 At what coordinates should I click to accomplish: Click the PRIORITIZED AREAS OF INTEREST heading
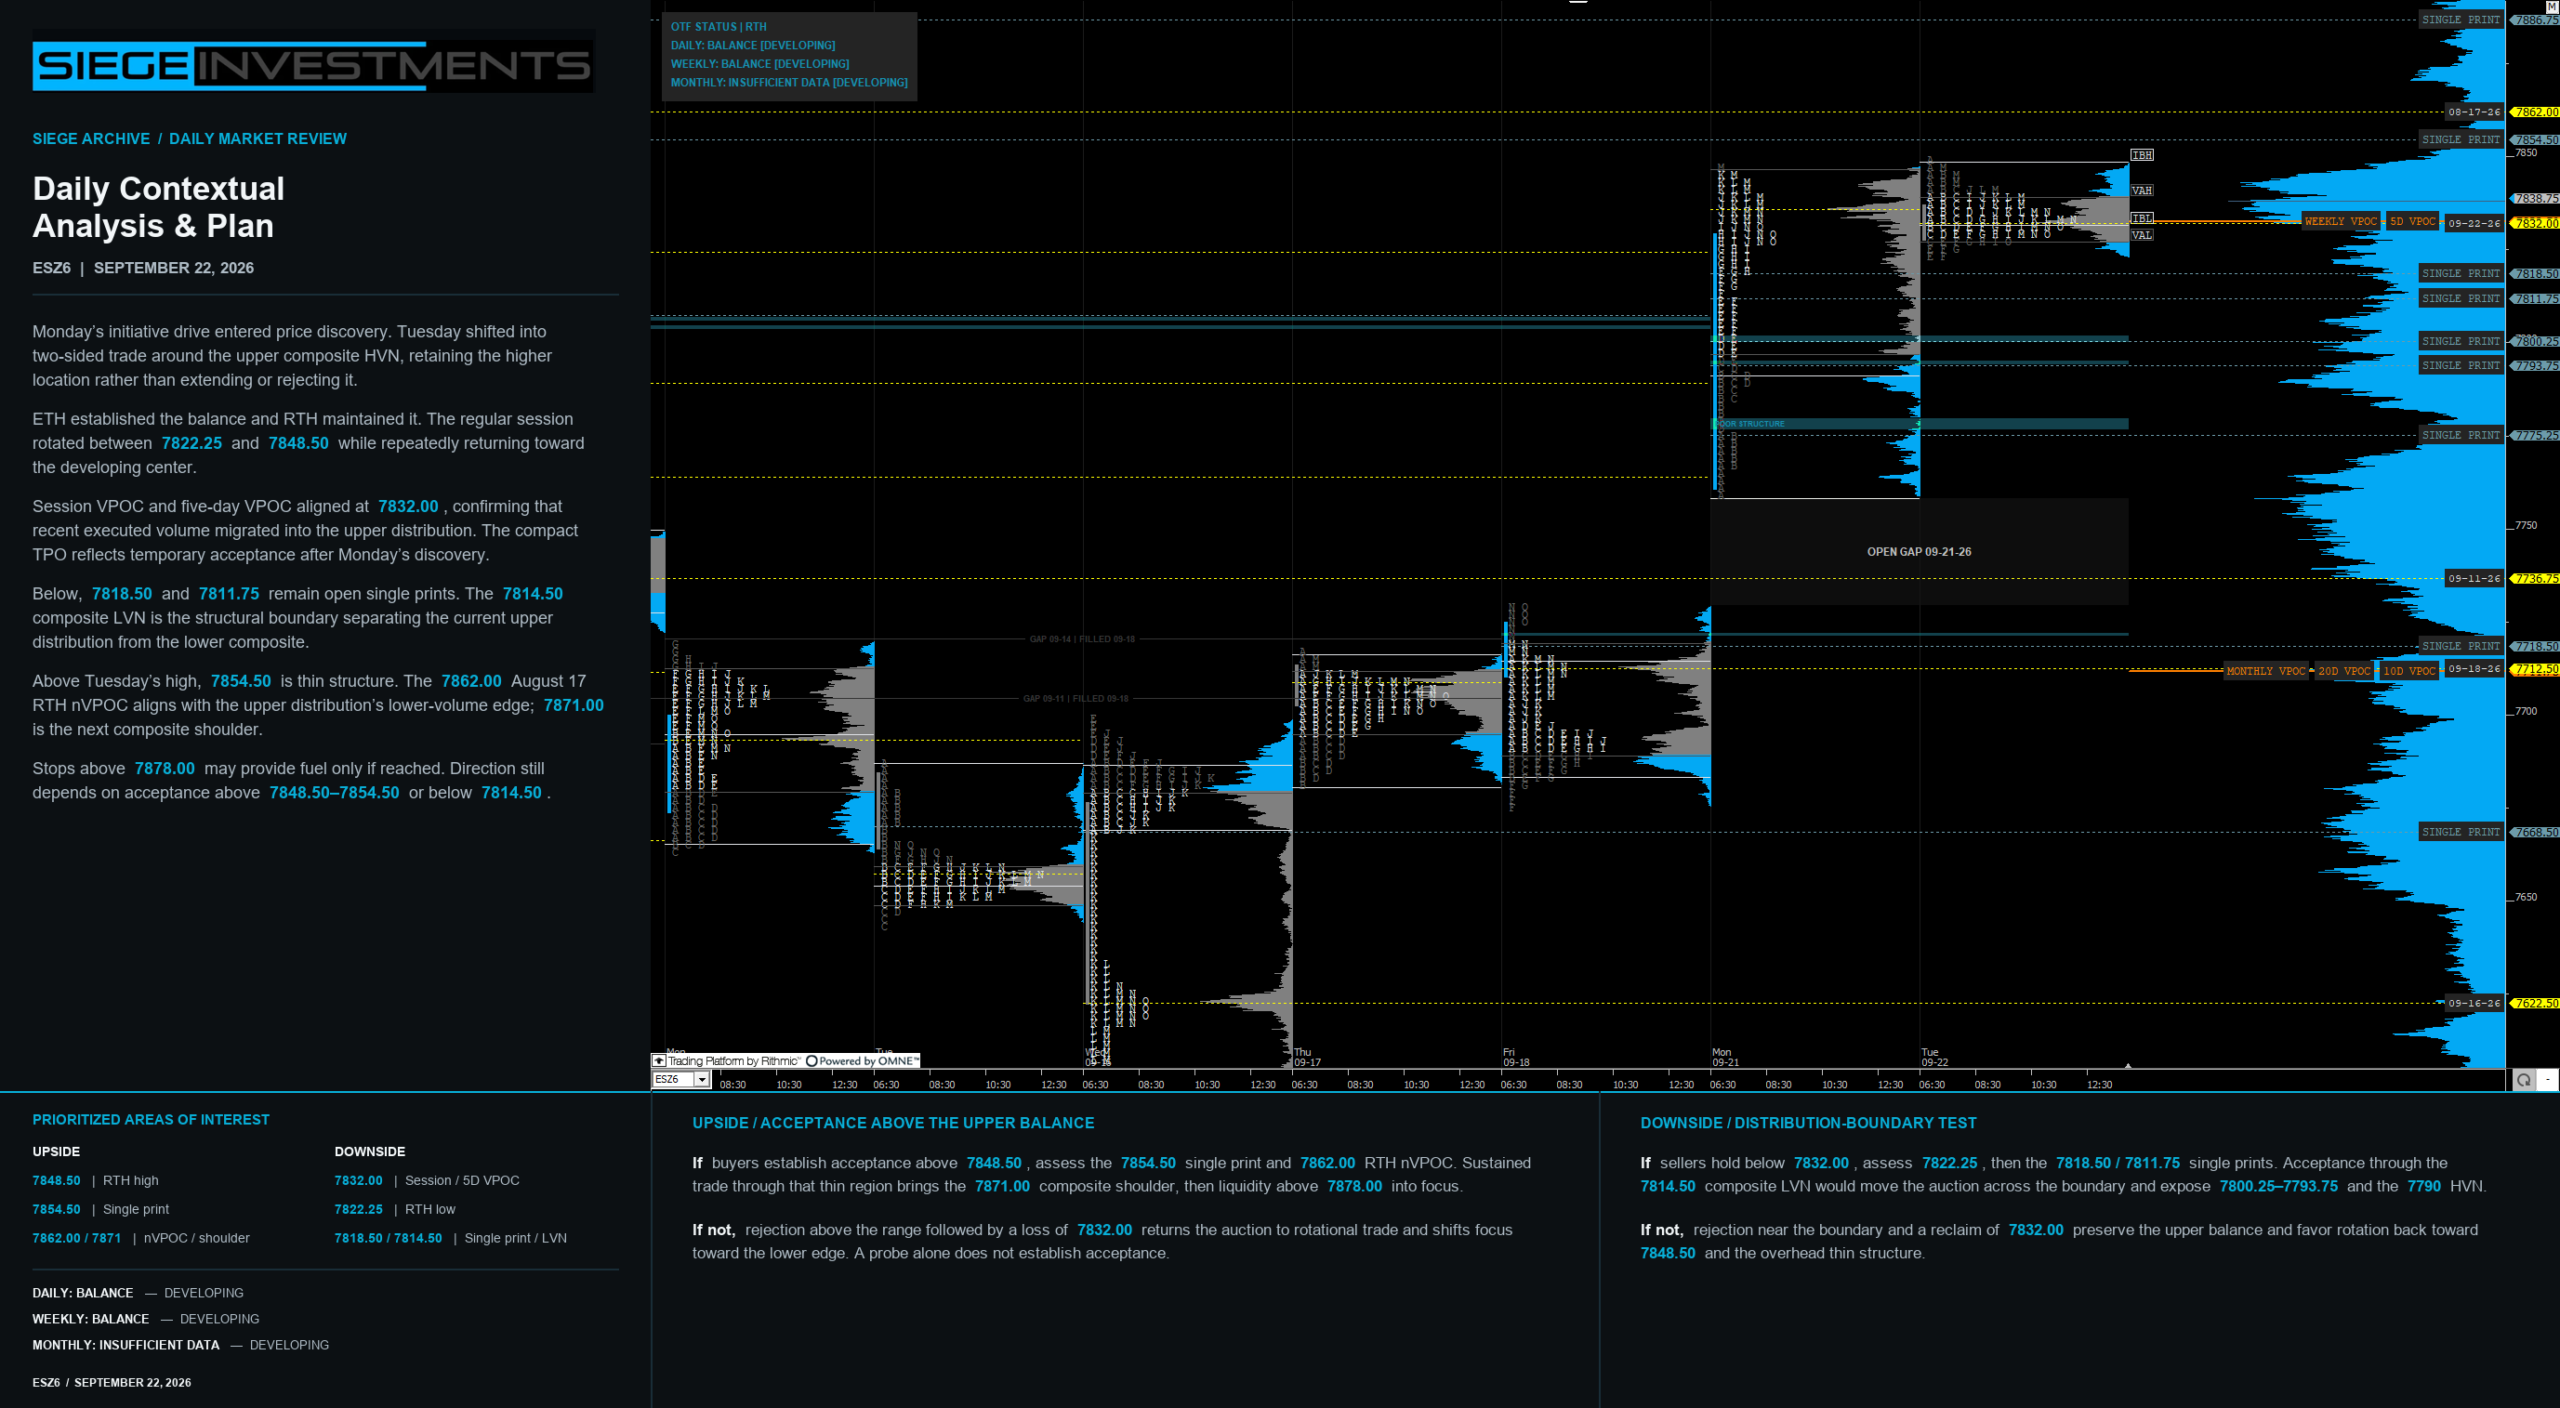click(151, 1120)
